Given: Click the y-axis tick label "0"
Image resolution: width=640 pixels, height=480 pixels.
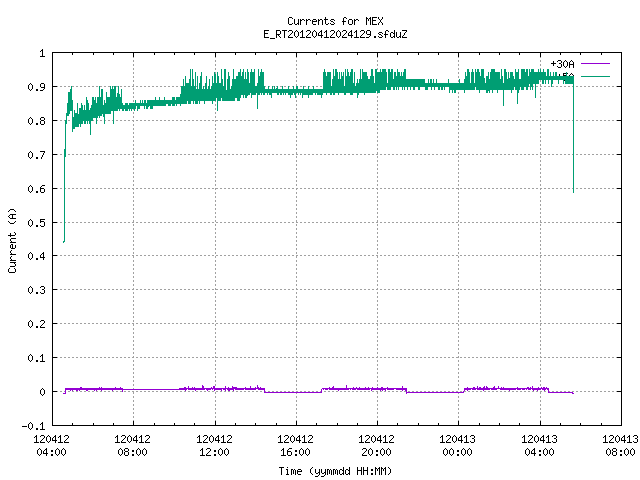Looking at the screenshot, I should point(42,392).
